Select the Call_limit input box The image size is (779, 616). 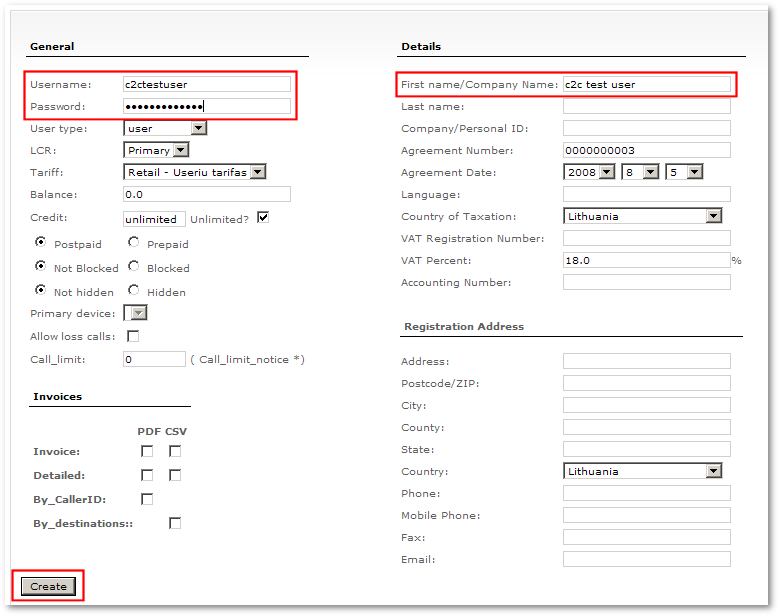click(154, 359)
